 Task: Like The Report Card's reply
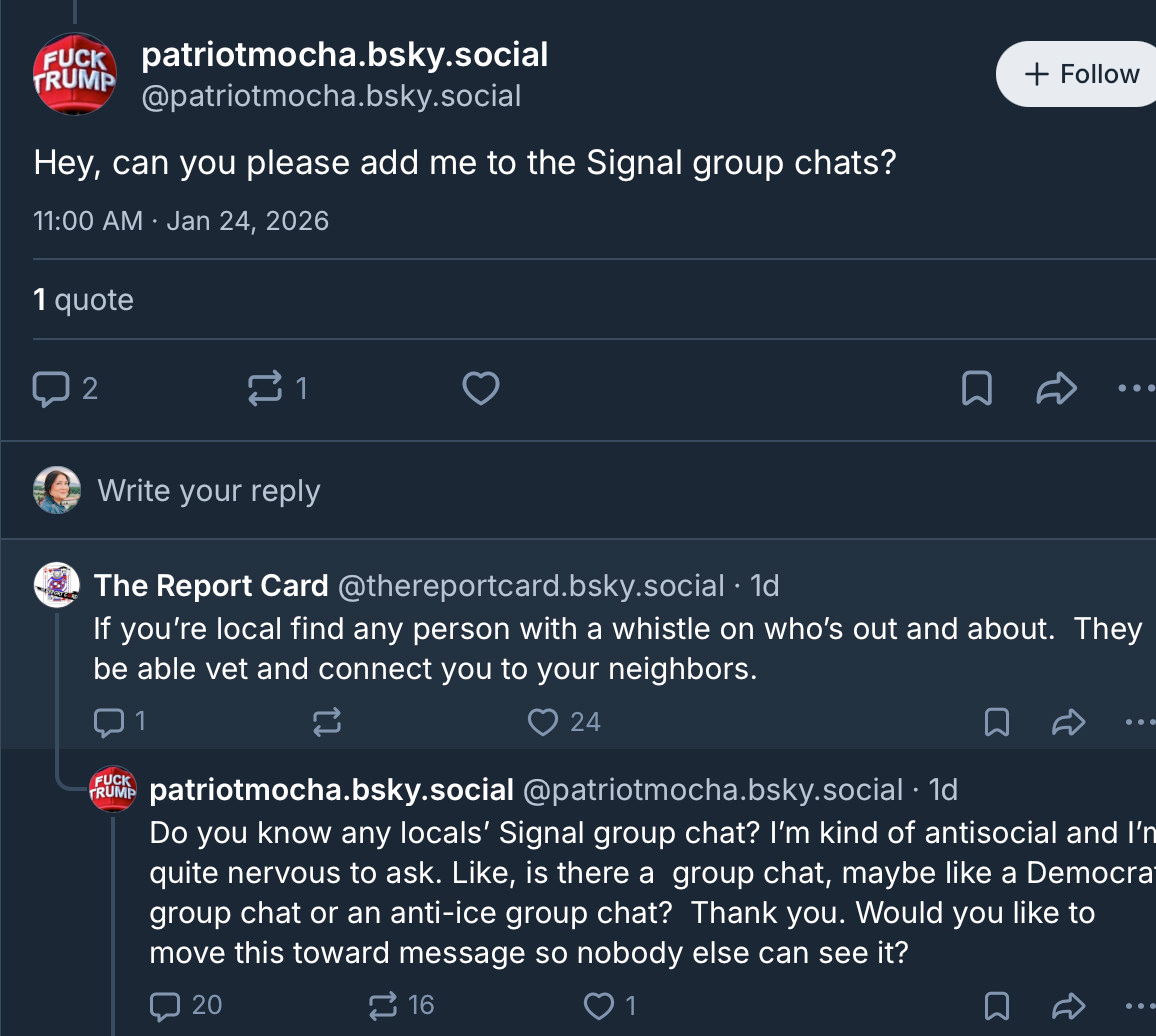tap(542, 722)
